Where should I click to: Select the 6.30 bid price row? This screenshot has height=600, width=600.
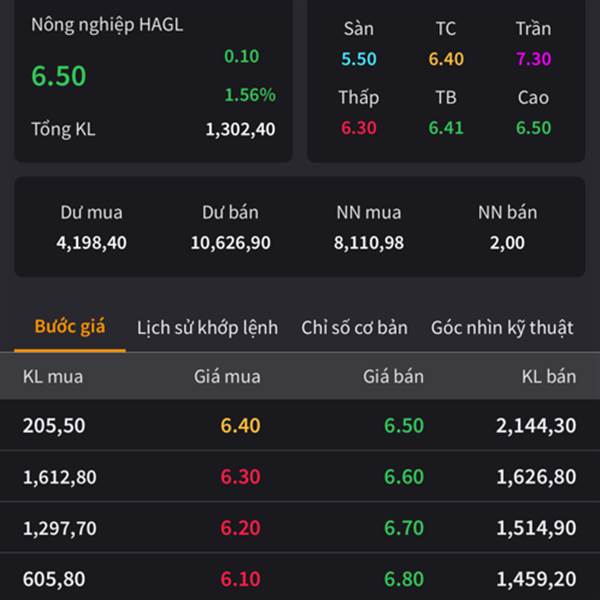240,477
